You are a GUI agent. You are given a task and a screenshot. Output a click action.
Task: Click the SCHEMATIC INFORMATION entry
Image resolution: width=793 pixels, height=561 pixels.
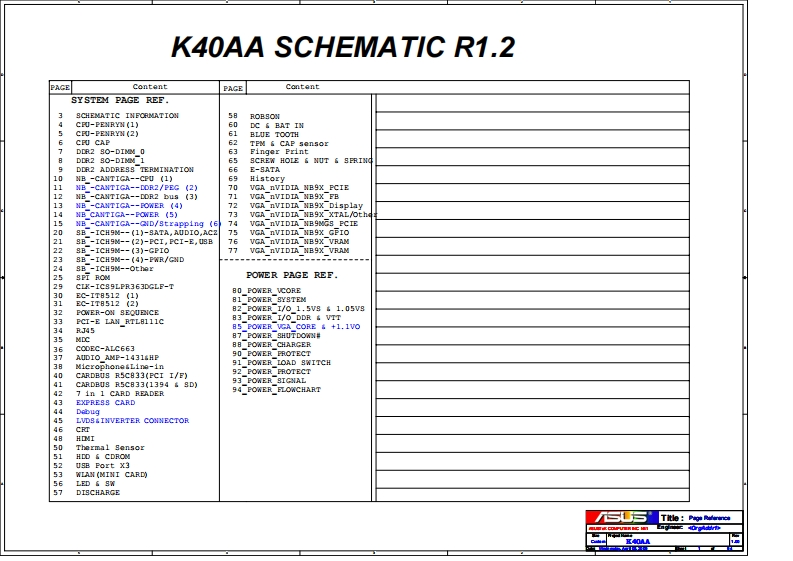[127, 116]
